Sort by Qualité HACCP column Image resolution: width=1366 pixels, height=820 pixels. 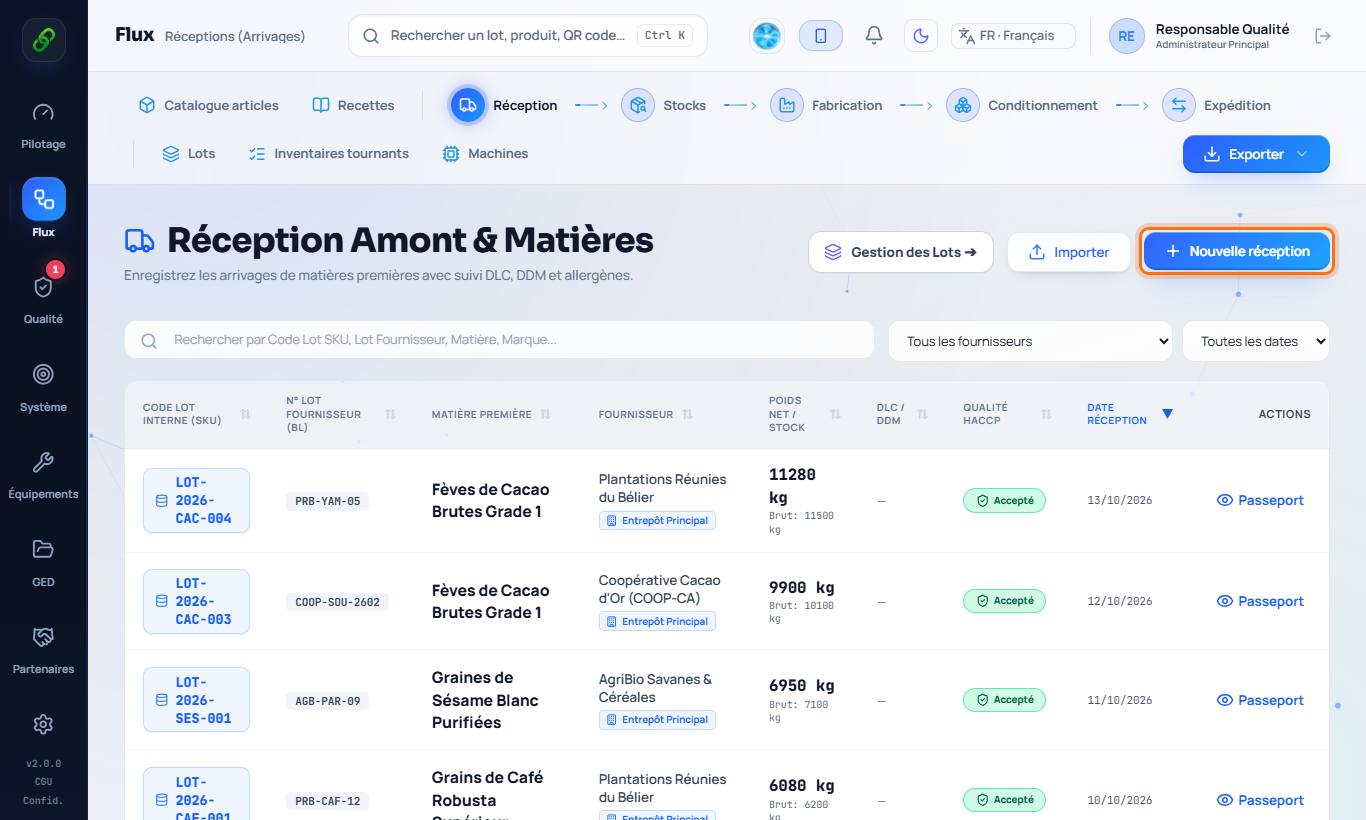(1007, 414)
